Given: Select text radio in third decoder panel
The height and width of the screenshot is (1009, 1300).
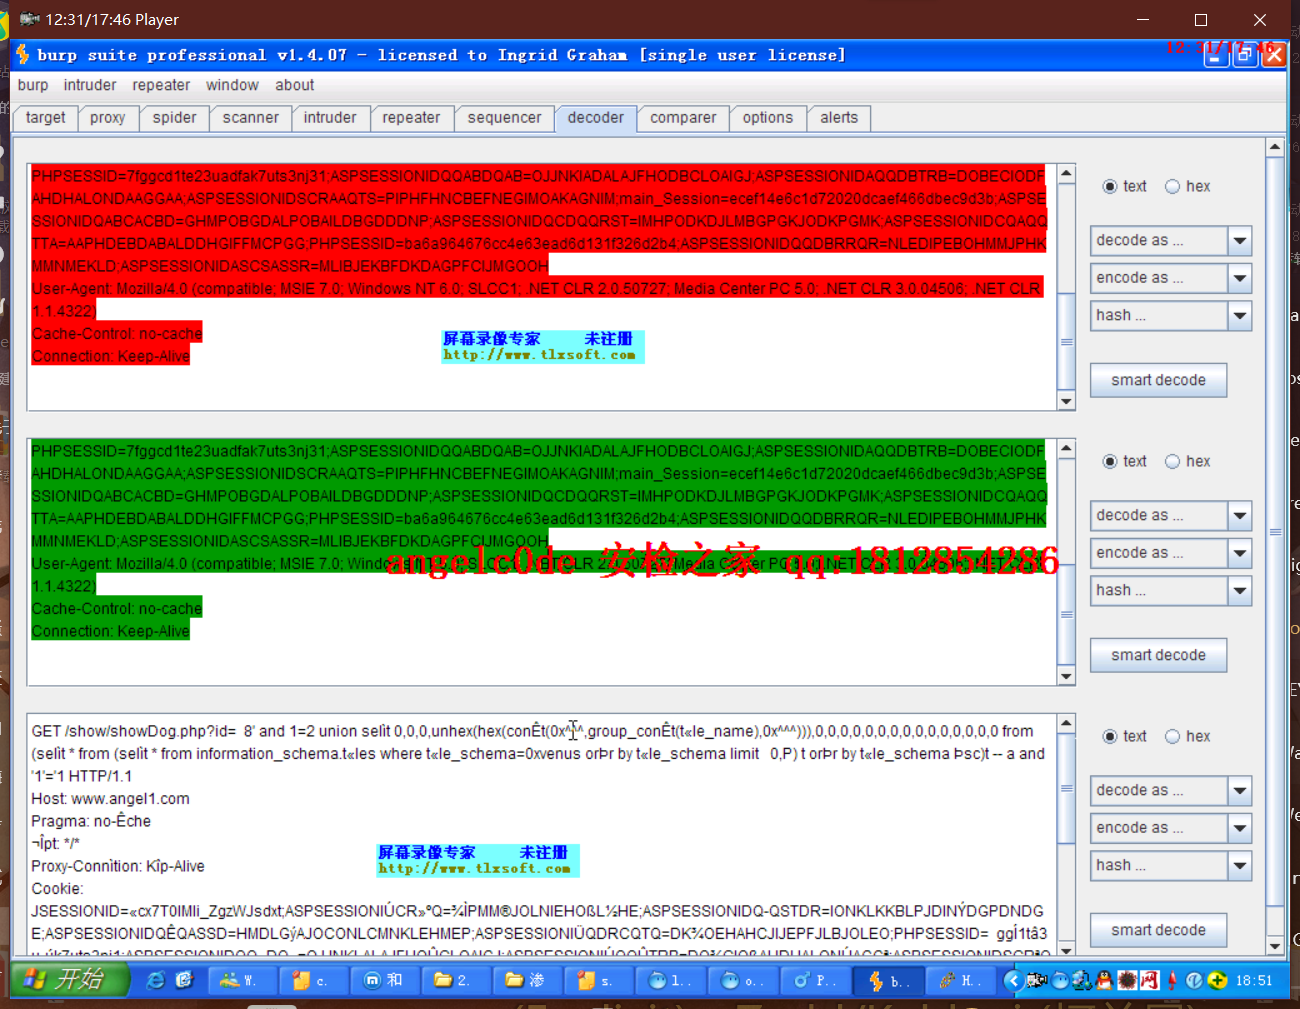Looking at the screenshot, I should (1110, 736).
